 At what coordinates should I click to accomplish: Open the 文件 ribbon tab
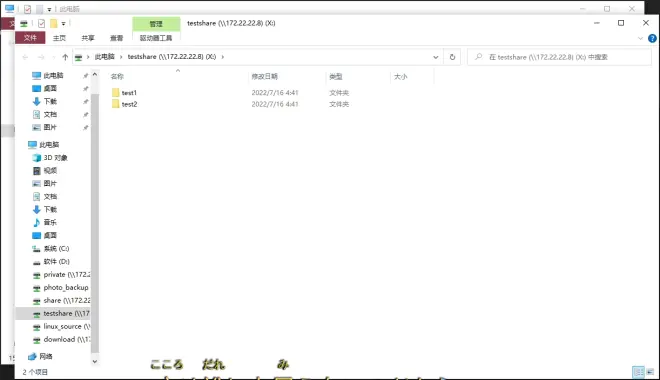pyautogui.click(x=30, y=38)
